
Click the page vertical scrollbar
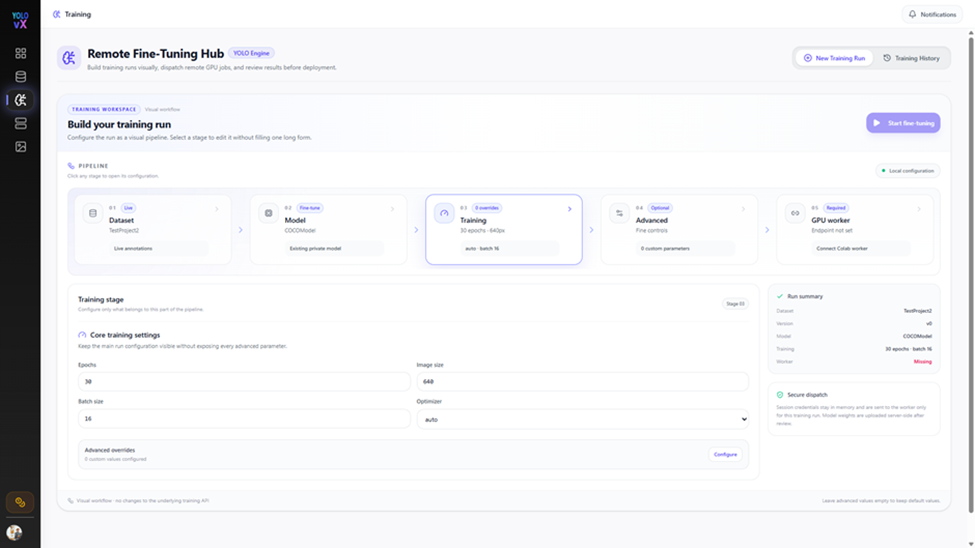pos(971,274)
